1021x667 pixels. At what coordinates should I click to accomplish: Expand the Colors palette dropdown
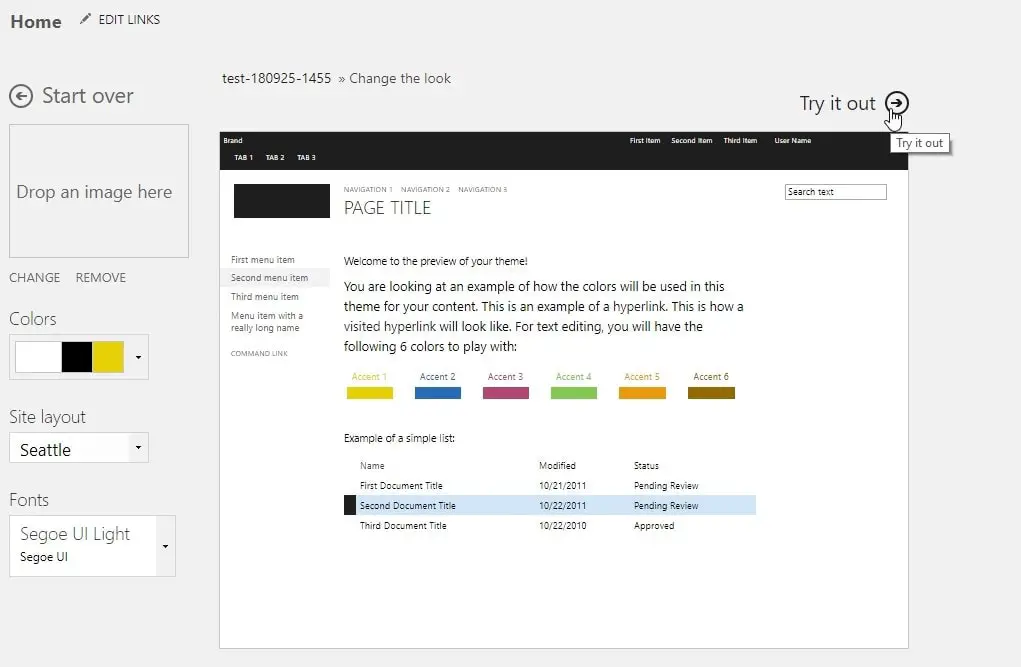point(138,357)
